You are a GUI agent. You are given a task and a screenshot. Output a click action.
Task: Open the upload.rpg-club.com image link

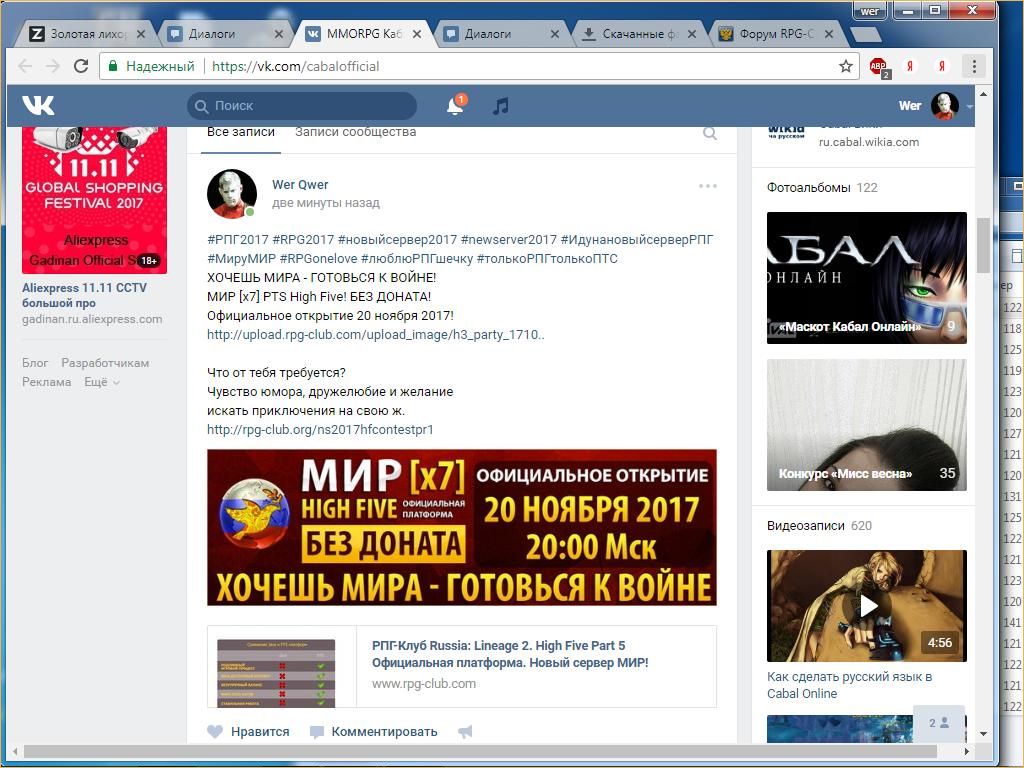[x=376, y=334]
